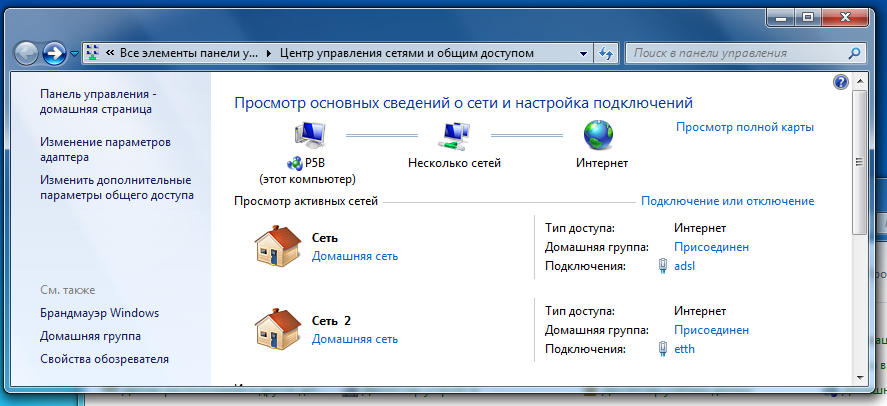Click the 'См. также' heading text
The width and height of the screenshot is (887, 406).
67,290
